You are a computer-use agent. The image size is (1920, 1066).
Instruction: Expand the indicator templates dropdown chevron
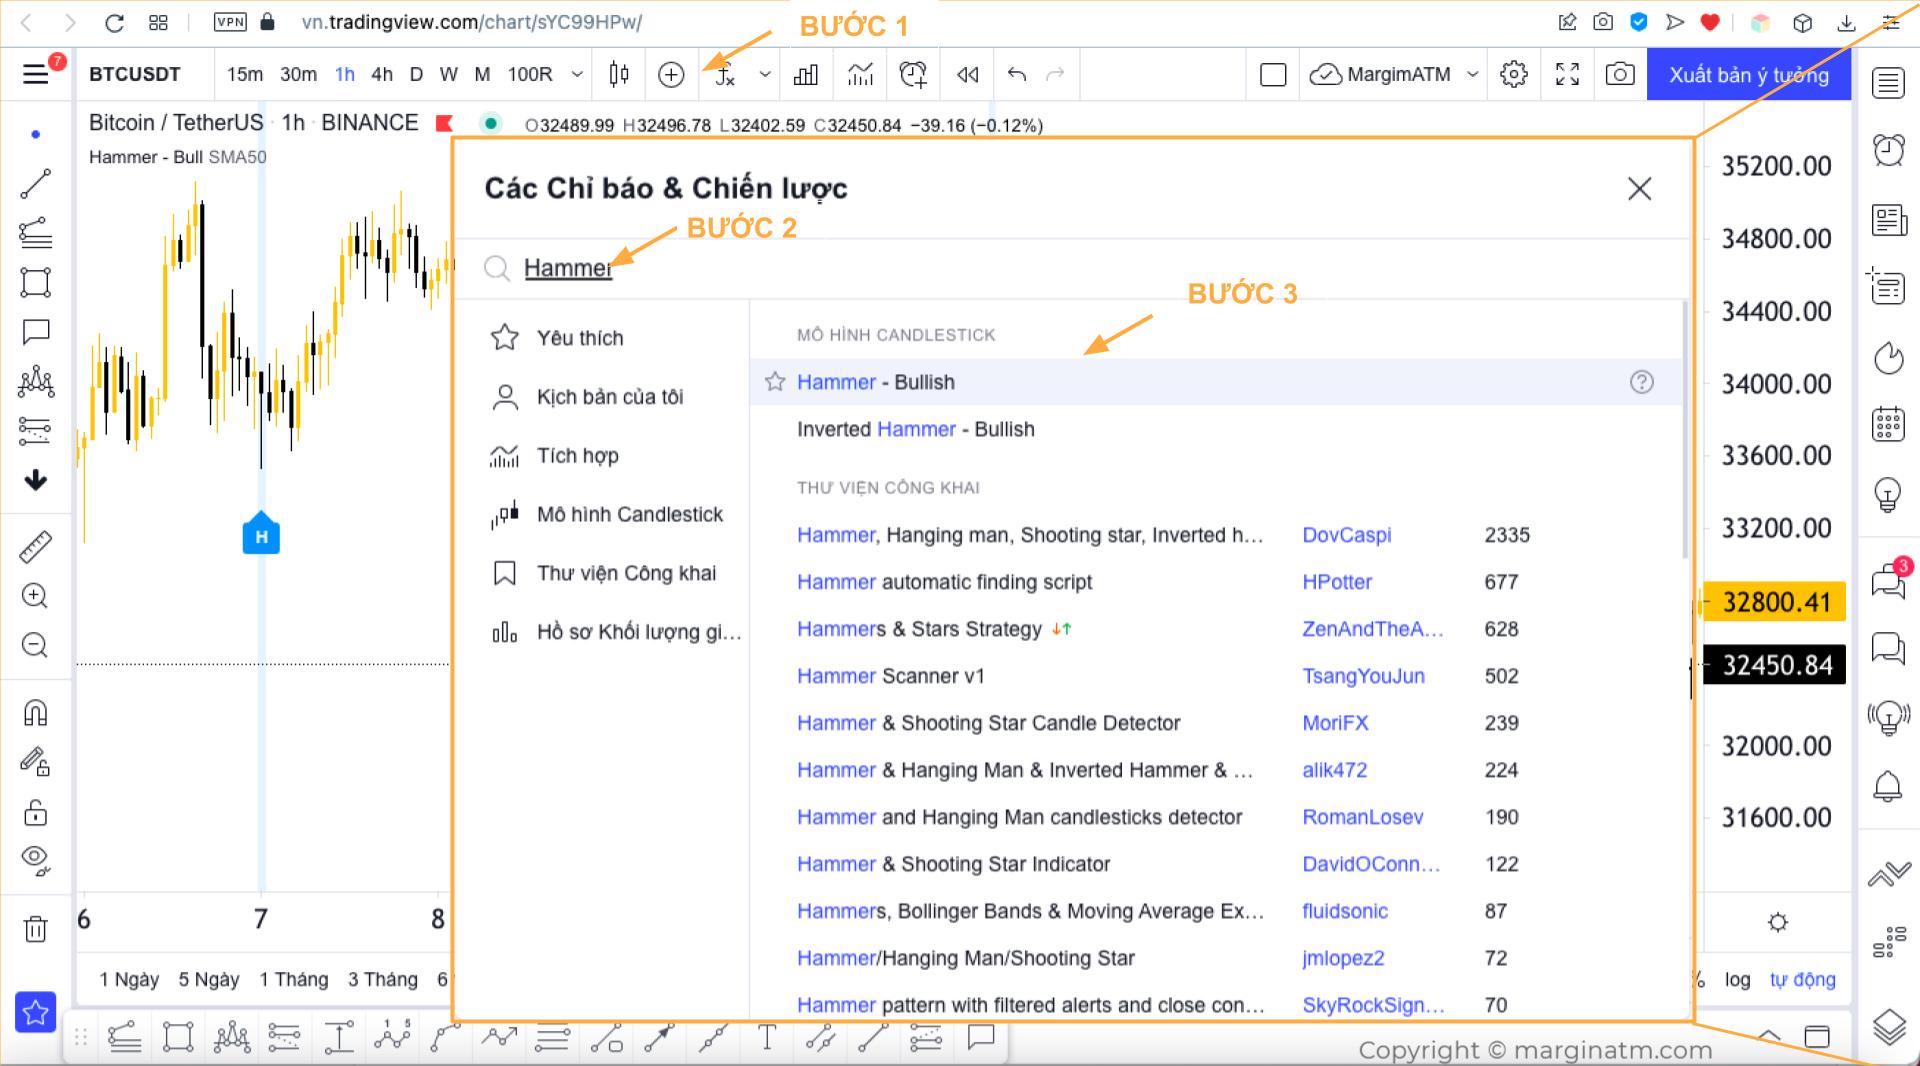click(765, 74)
